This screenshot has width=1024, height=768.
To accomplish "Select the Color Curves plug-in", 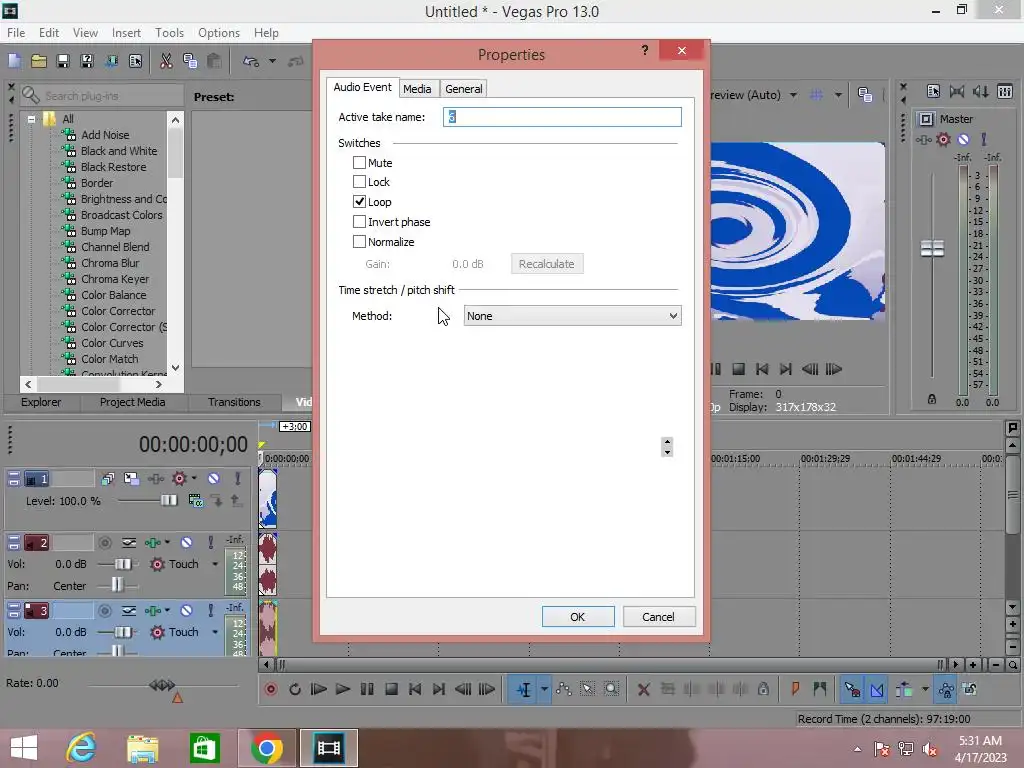I will click(112, 343).
